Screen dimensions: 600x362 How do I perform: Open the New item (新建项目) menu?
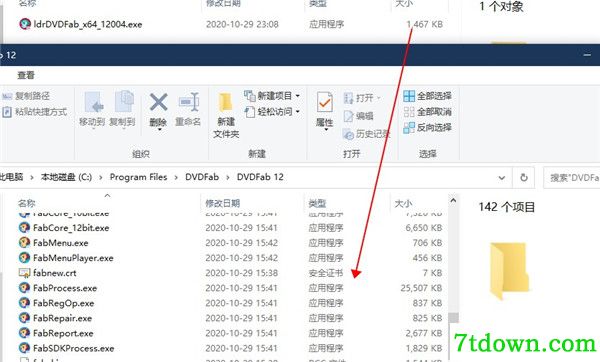pos(272,96)
